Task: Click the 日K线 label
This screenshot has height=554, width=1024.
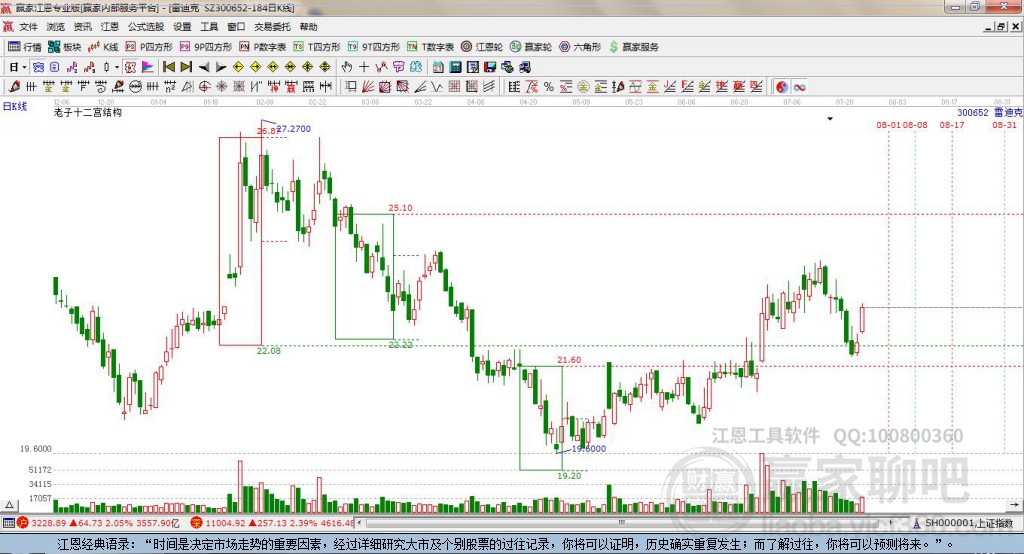Action: (15, 106)
